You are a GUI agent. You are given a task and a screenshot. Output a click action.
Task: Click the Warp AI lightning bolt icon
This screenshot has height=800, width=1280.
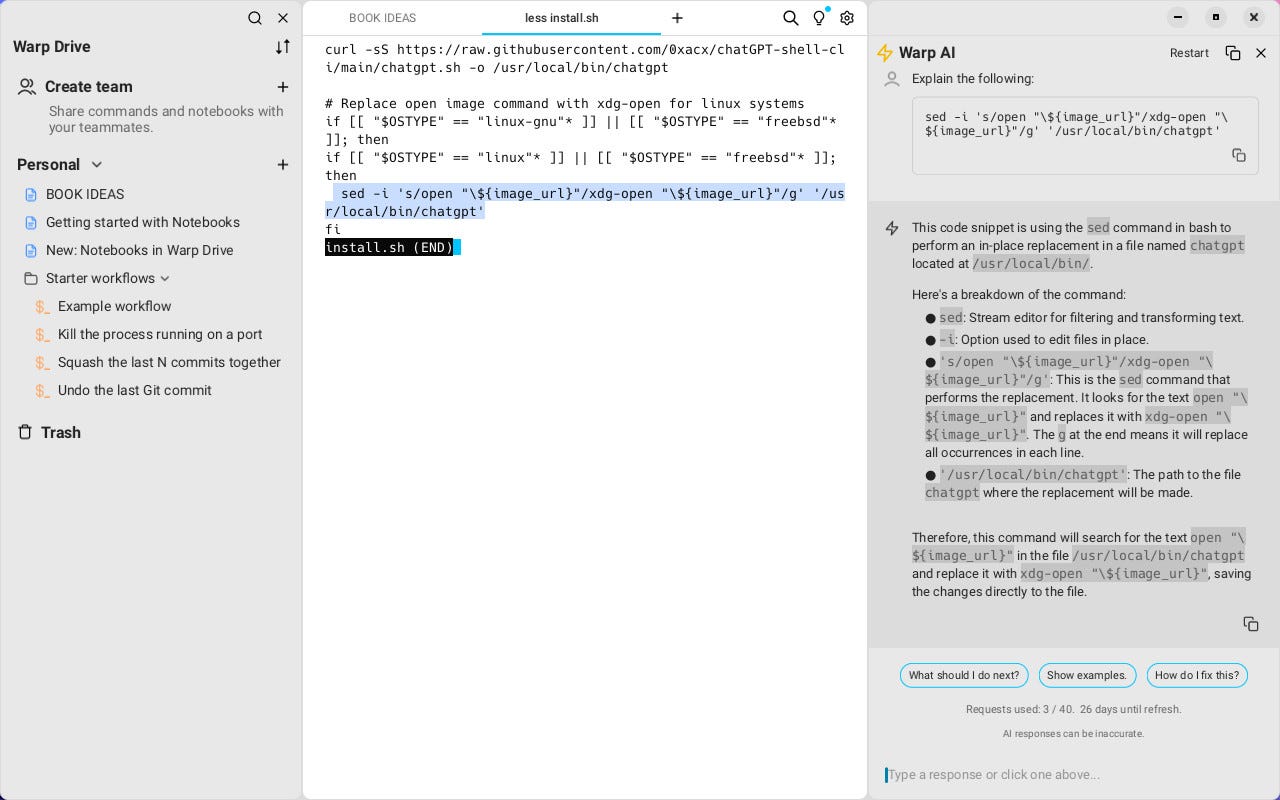[x=884, y=53]
